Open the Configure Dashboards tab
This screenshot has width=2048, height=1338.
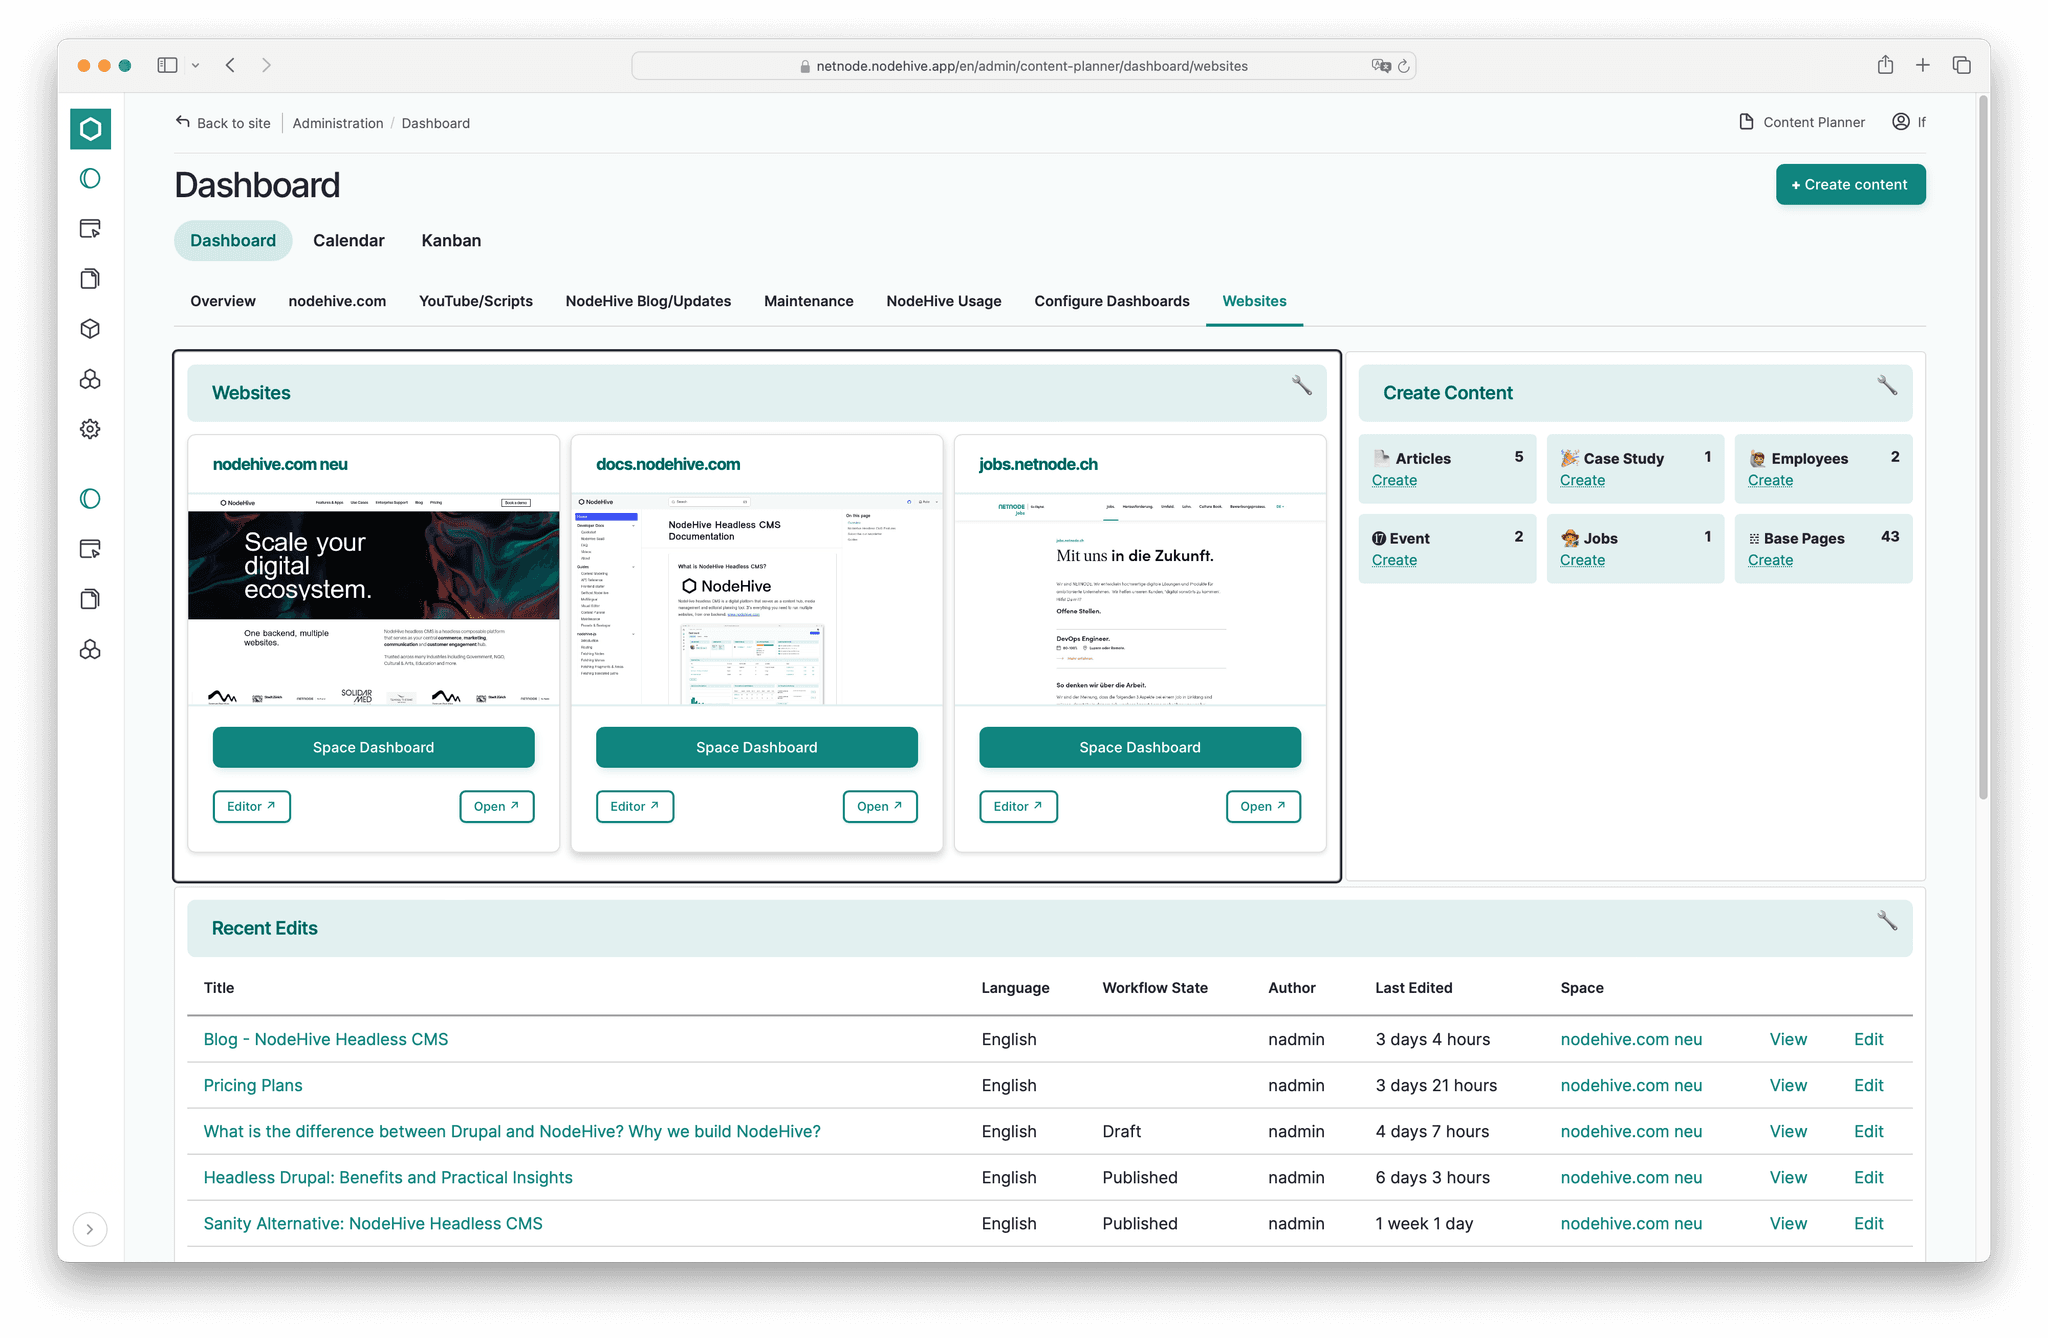1112,301
